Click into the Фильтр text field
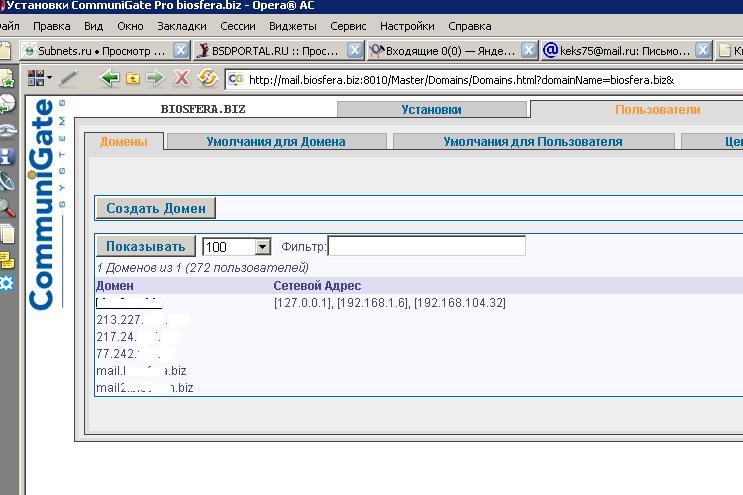Screen dimensions: 743x495 tap(426, 246)
